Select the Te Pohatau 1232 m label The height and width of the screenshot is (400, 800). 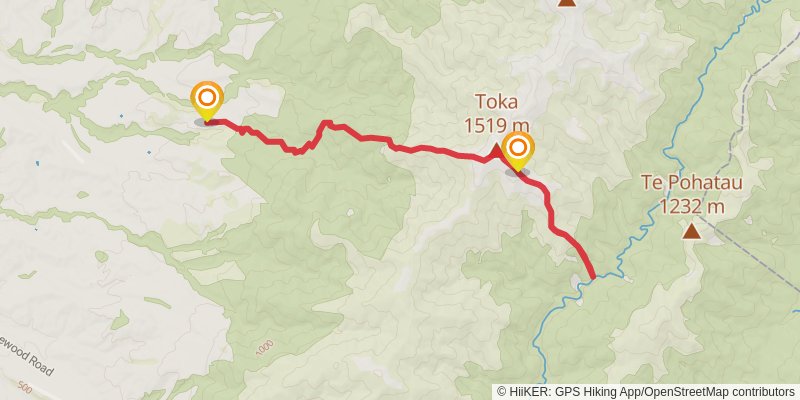[x=691, y=195]
